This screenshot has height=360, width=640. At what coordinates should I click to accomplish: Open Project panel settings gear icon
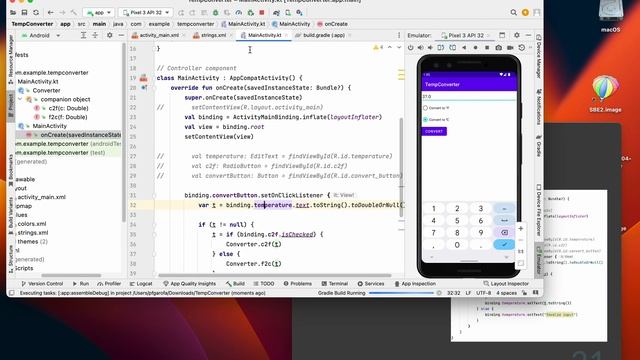pyautogui.click(x=109, y=36)
